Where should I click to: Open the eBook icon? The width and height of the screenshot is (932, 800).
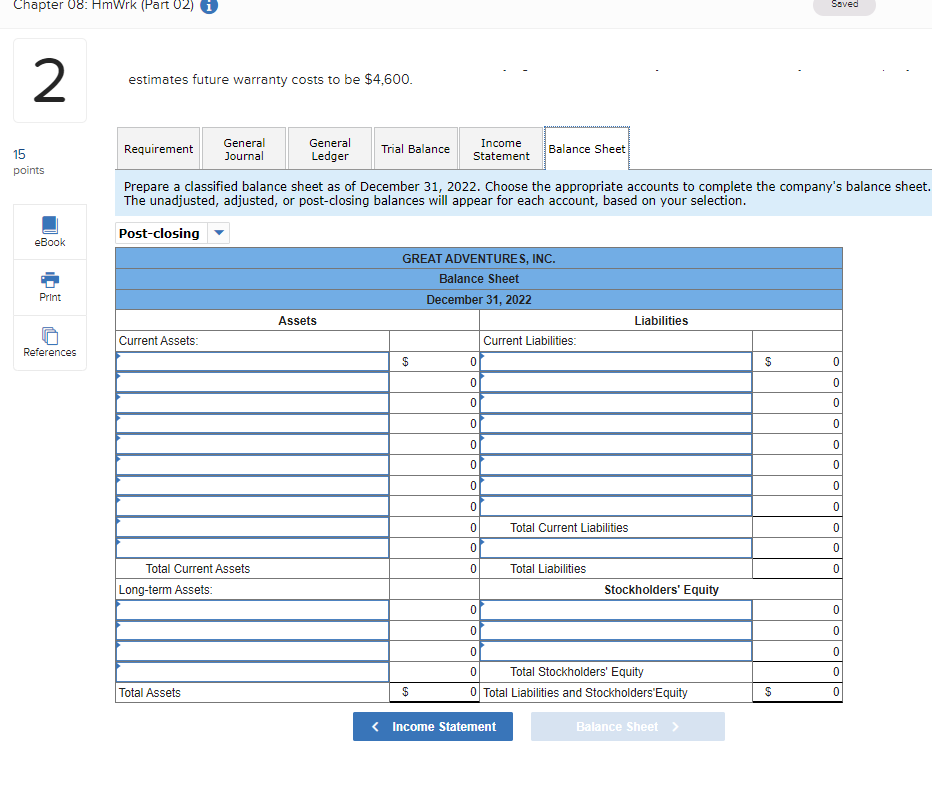pos(50,232)
